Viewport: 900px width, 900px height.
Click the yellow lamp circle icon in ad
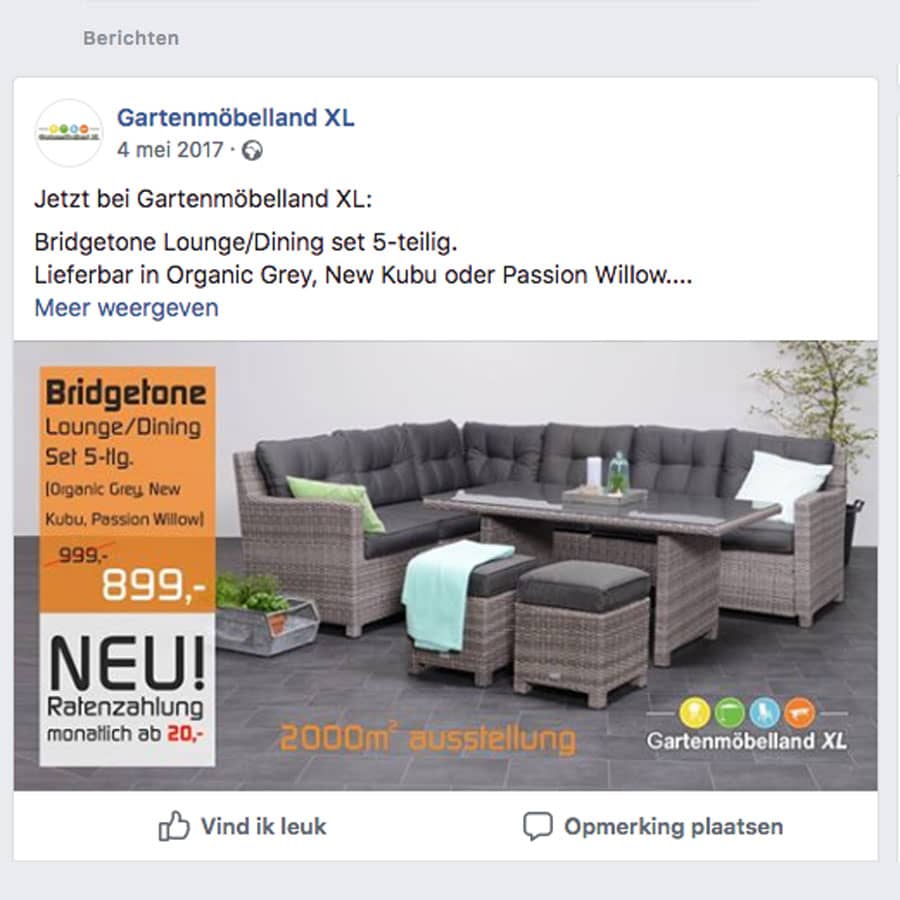click(695, 712)
